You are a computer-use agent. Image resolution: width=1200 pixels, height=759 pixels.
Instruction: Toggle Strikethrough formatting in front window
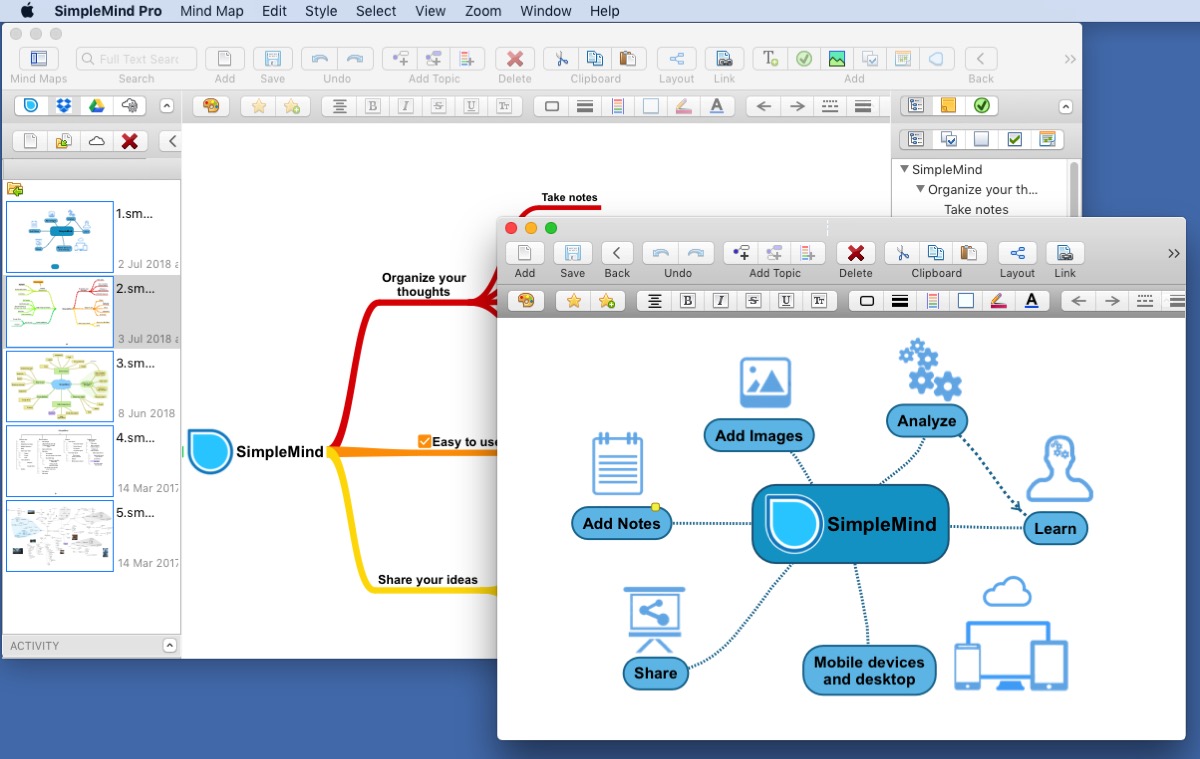(x=753, y=300)
